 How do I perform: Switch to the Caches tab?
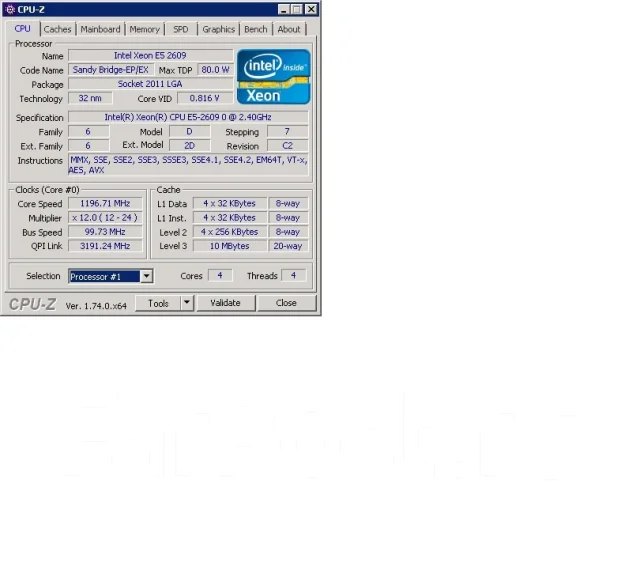pyautogui.click(x=58, y=29)
